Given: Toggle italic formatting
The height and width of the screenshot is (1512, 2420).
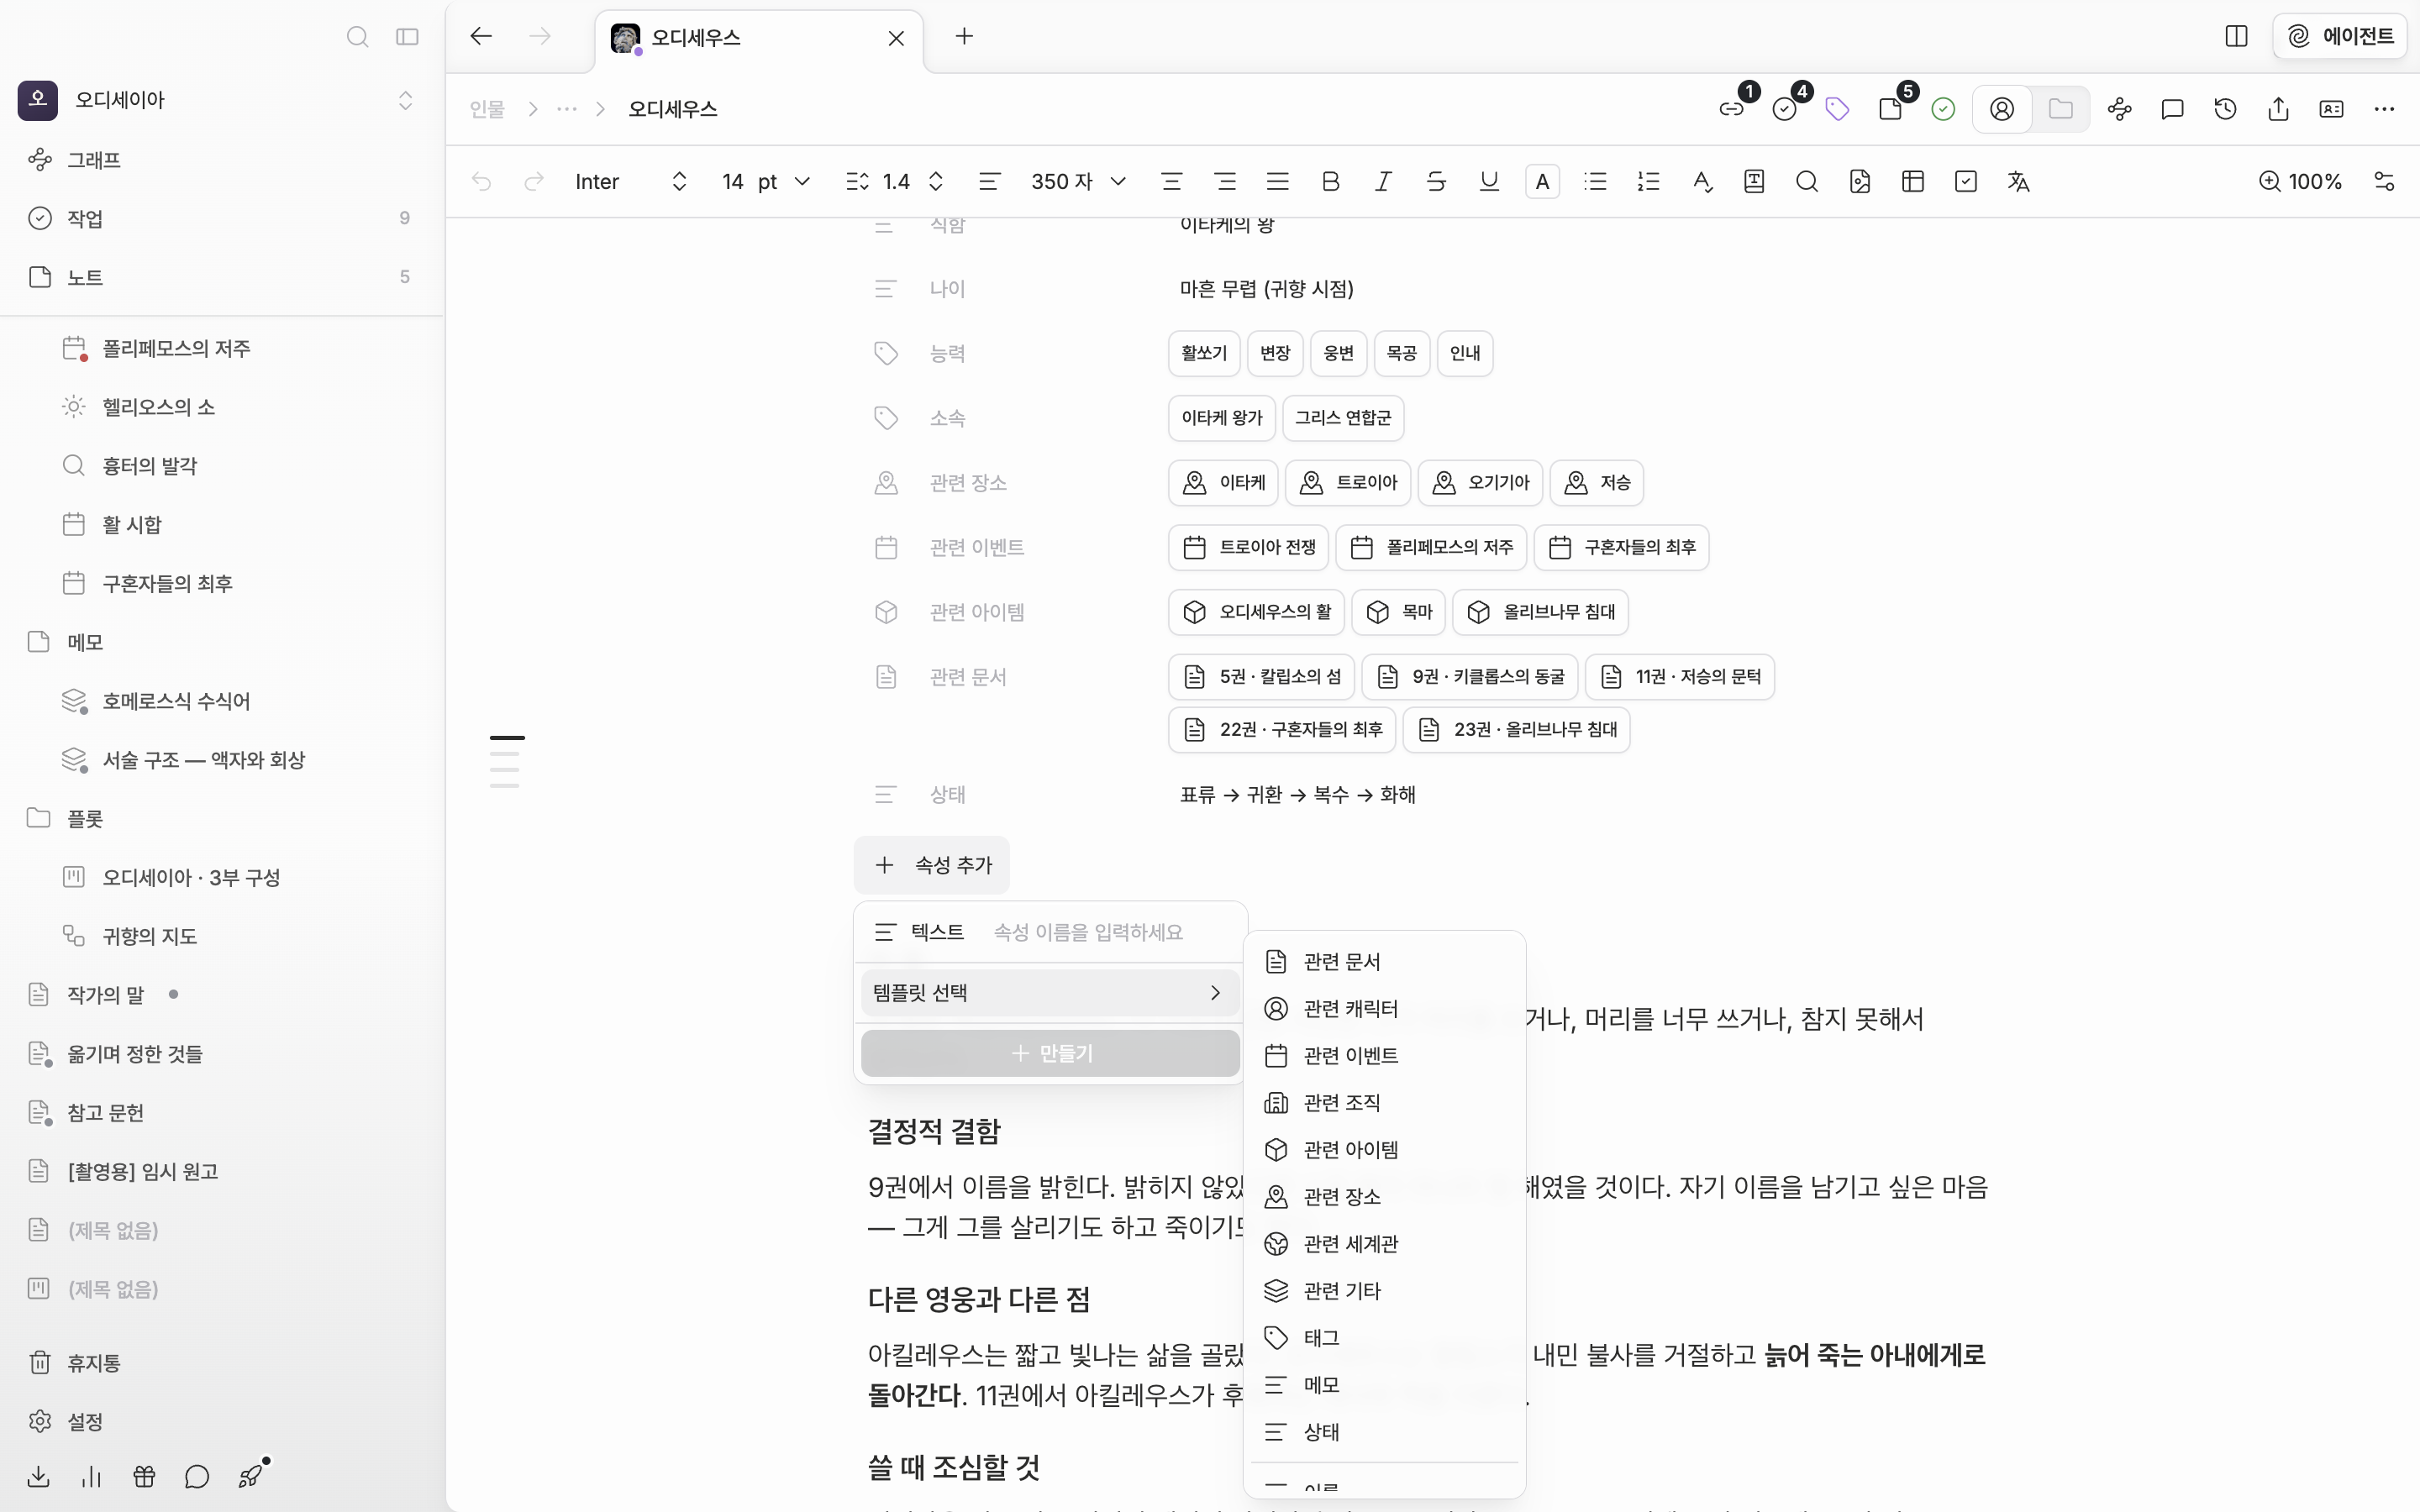Looking at the screenshot, I should pos(1383,181).
